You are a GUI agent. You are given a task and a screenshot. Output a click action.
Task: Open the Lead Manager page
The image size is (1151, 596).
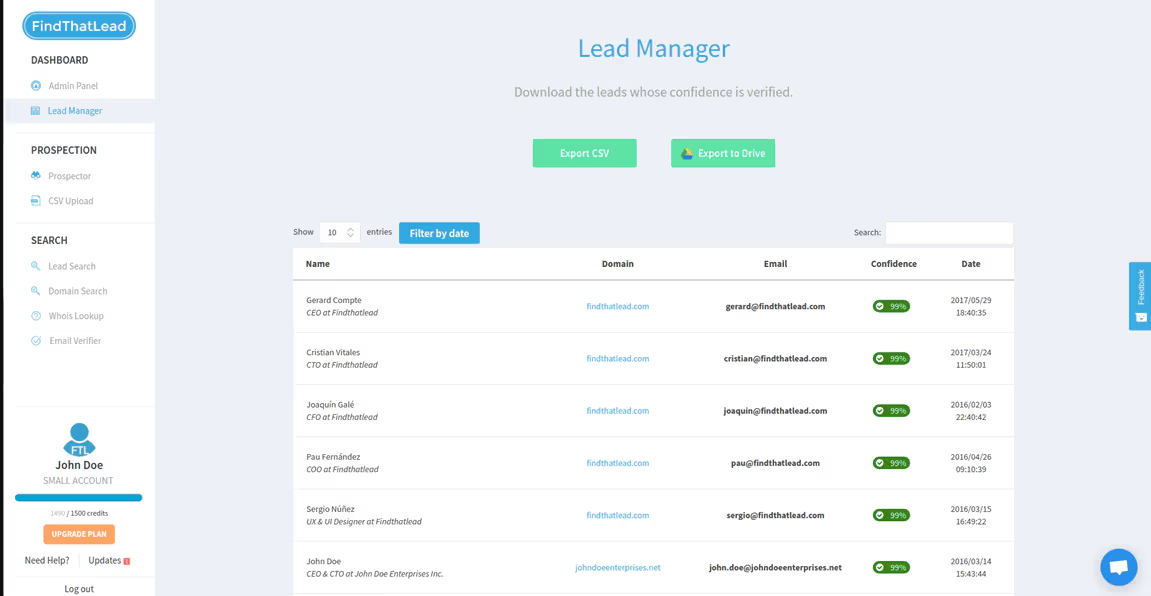coord(75,111)
